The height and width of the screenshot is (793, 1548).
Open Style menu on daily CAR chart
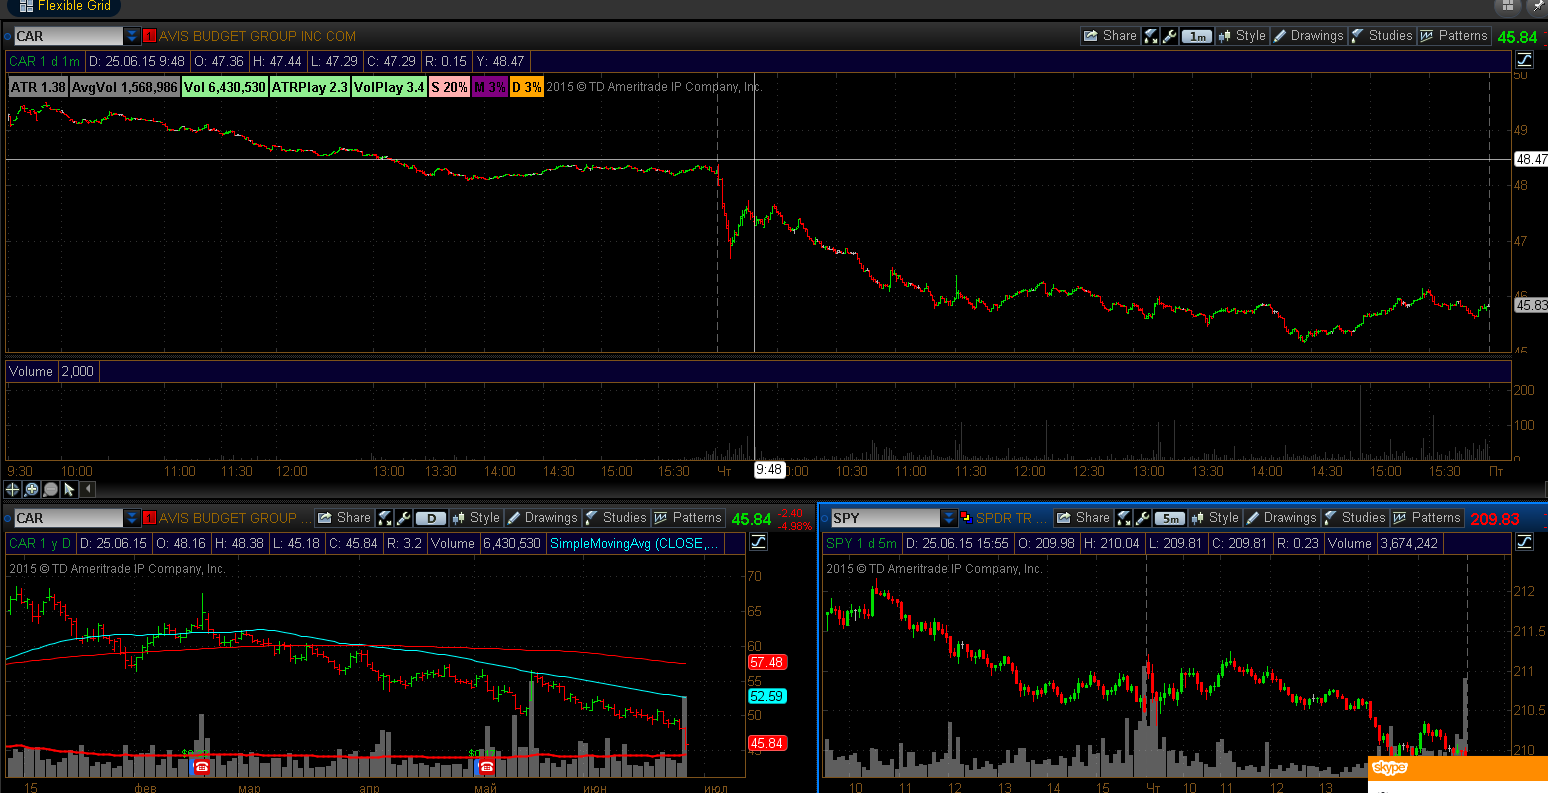click(x=475, y=518)
